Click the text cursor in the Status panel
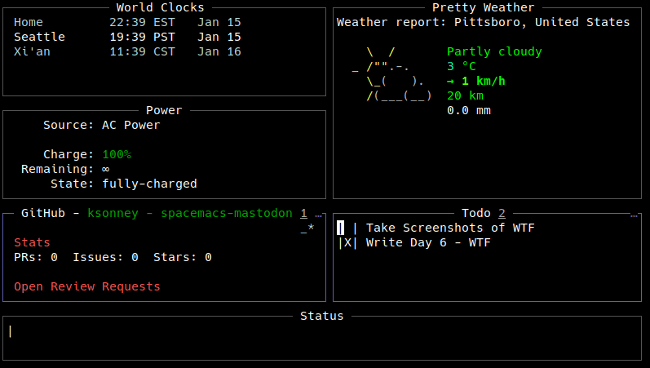Screen dimensions: 650x368 click(10, 331)
